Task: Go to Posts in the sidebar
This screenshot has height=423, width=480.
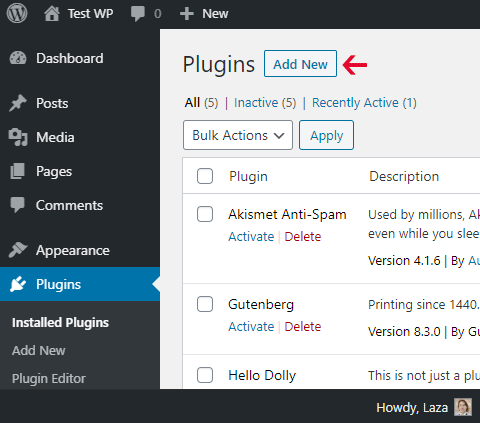Action: point(52,103)
